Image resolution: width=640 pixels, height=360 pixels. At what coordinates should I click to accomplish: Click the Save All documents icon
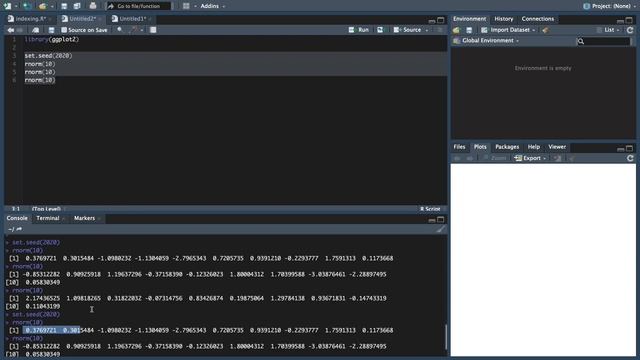point(77,6)
